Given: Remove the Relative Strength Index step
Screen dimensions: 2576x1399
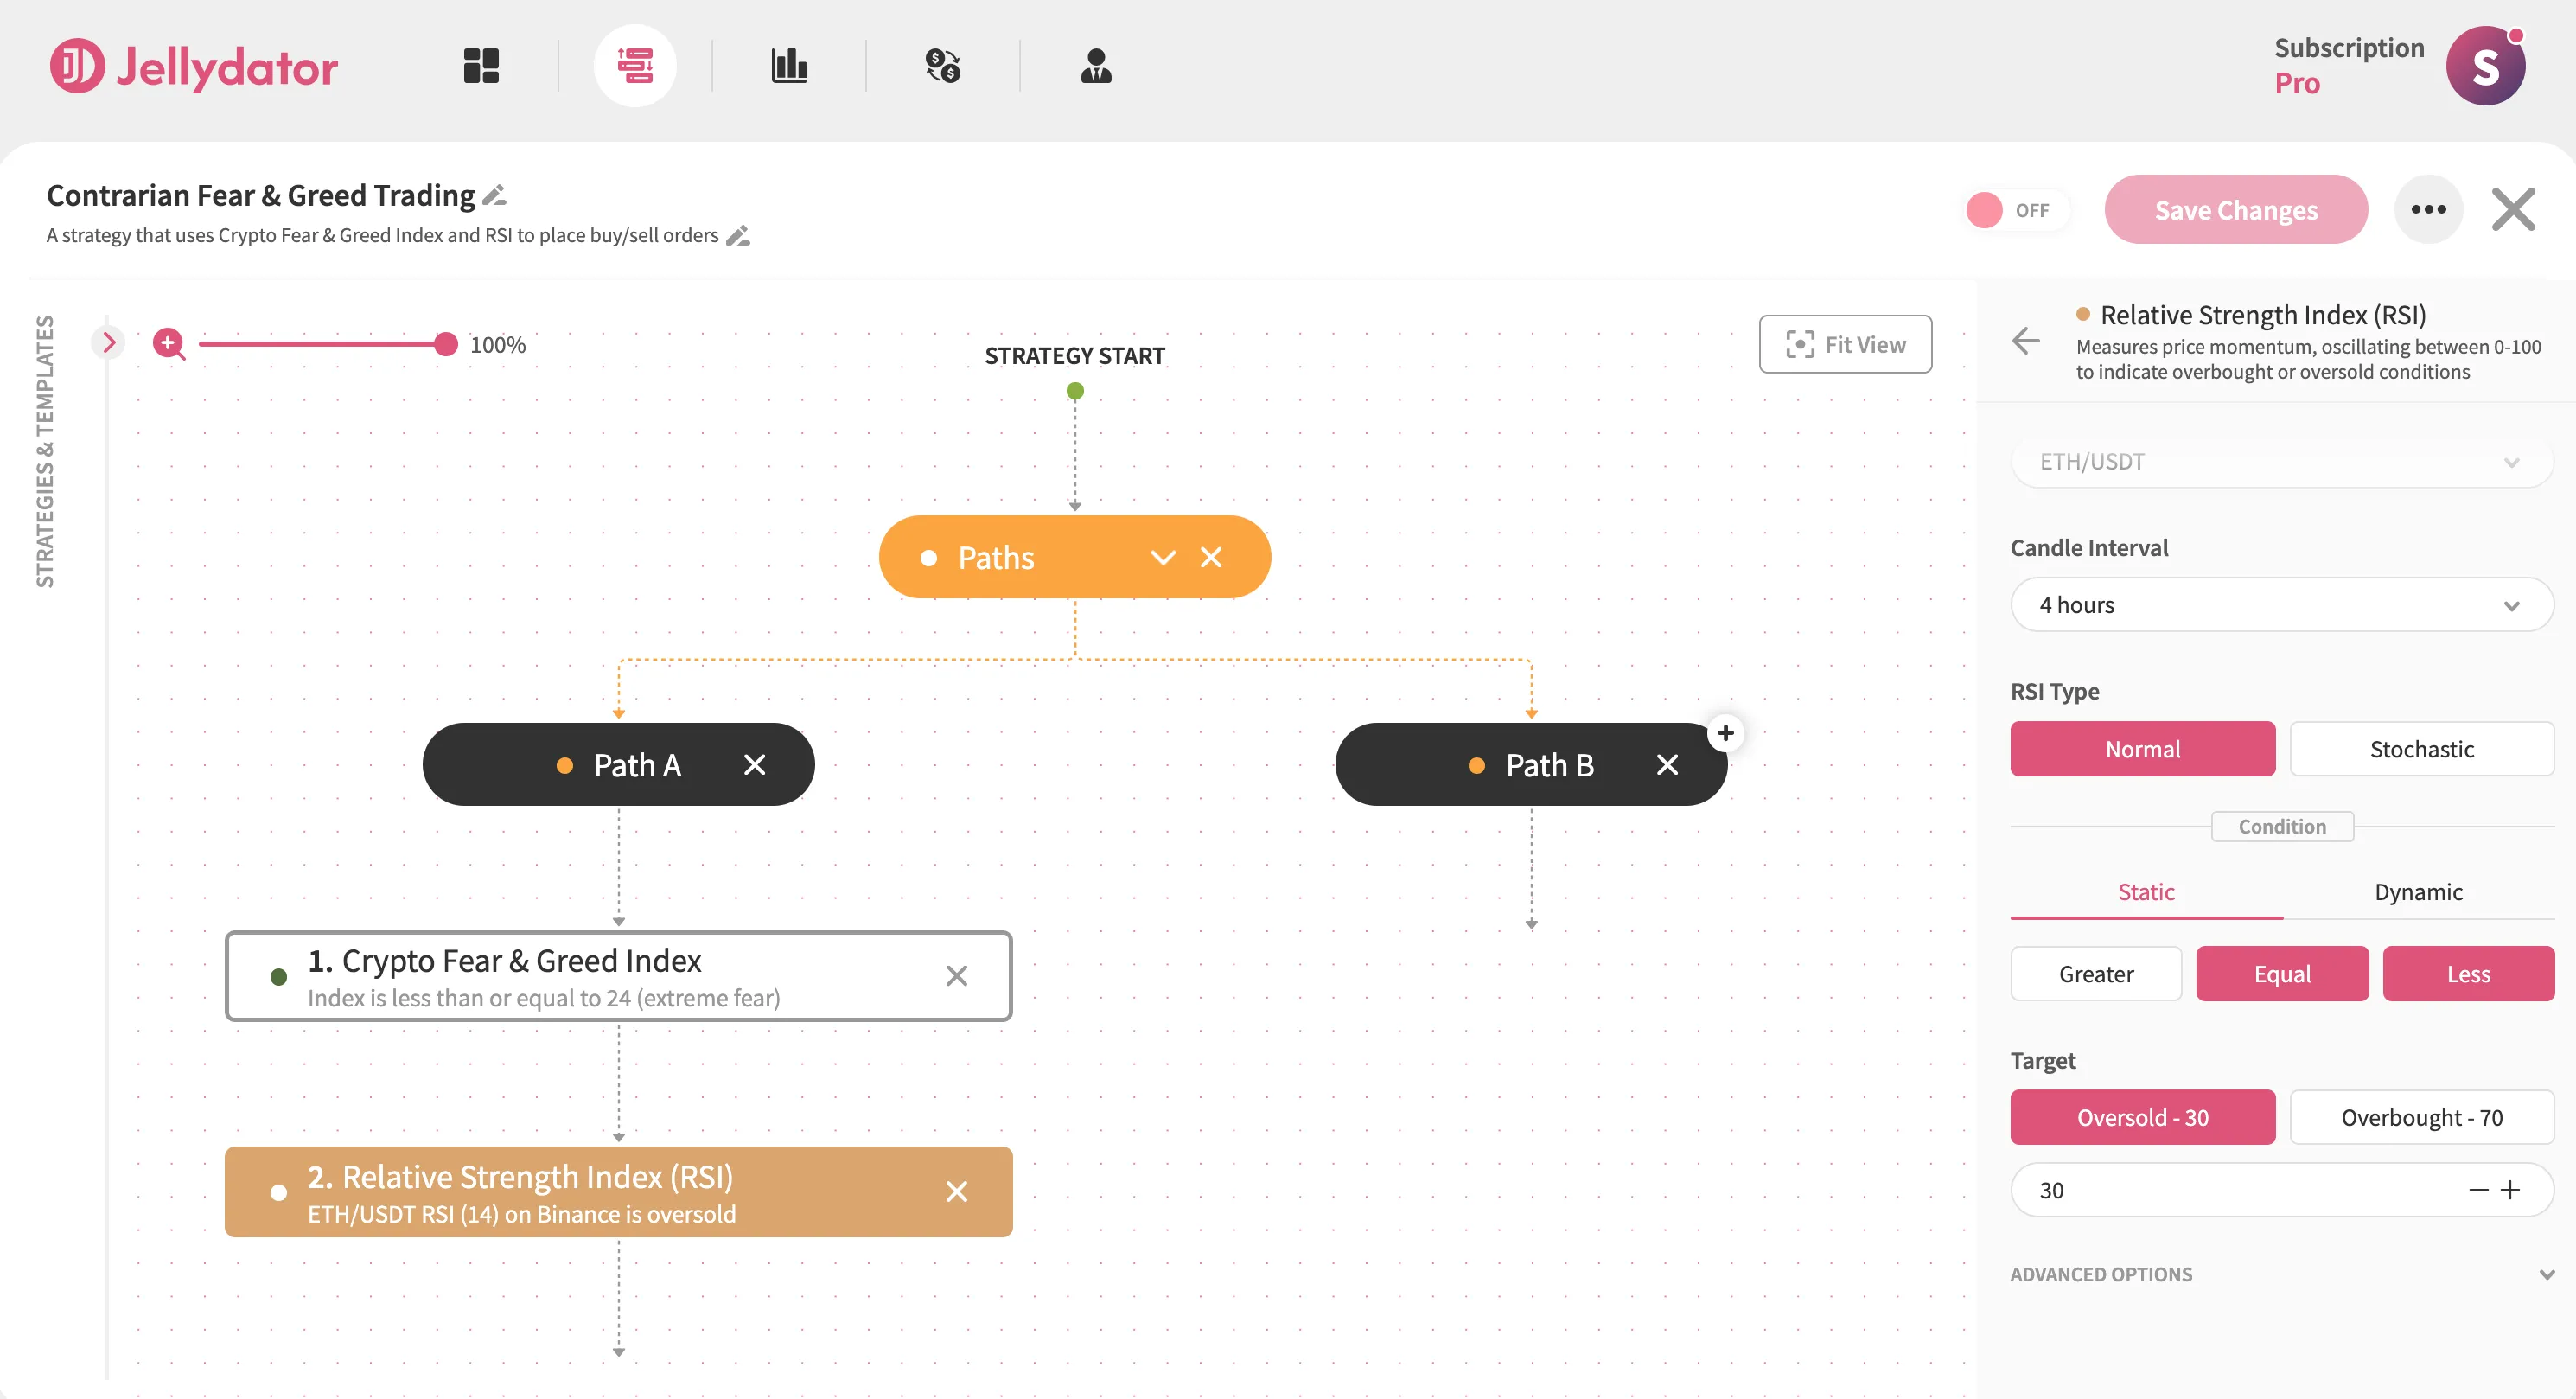Looking at the screenshot, I should (957, 1192).
